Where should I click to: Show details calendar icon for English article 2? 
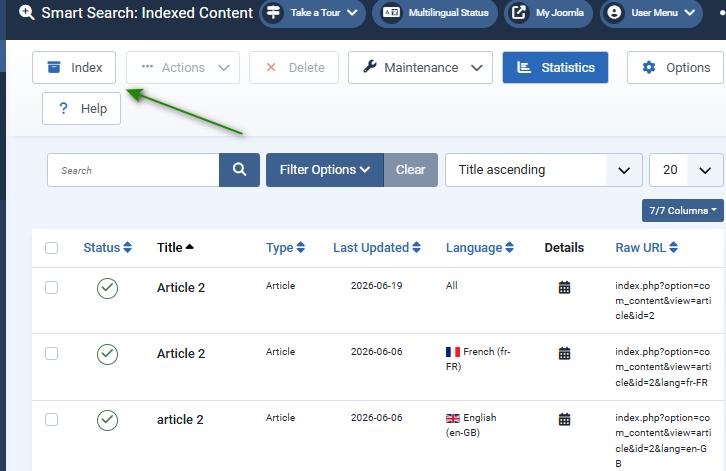pos(564,420)
